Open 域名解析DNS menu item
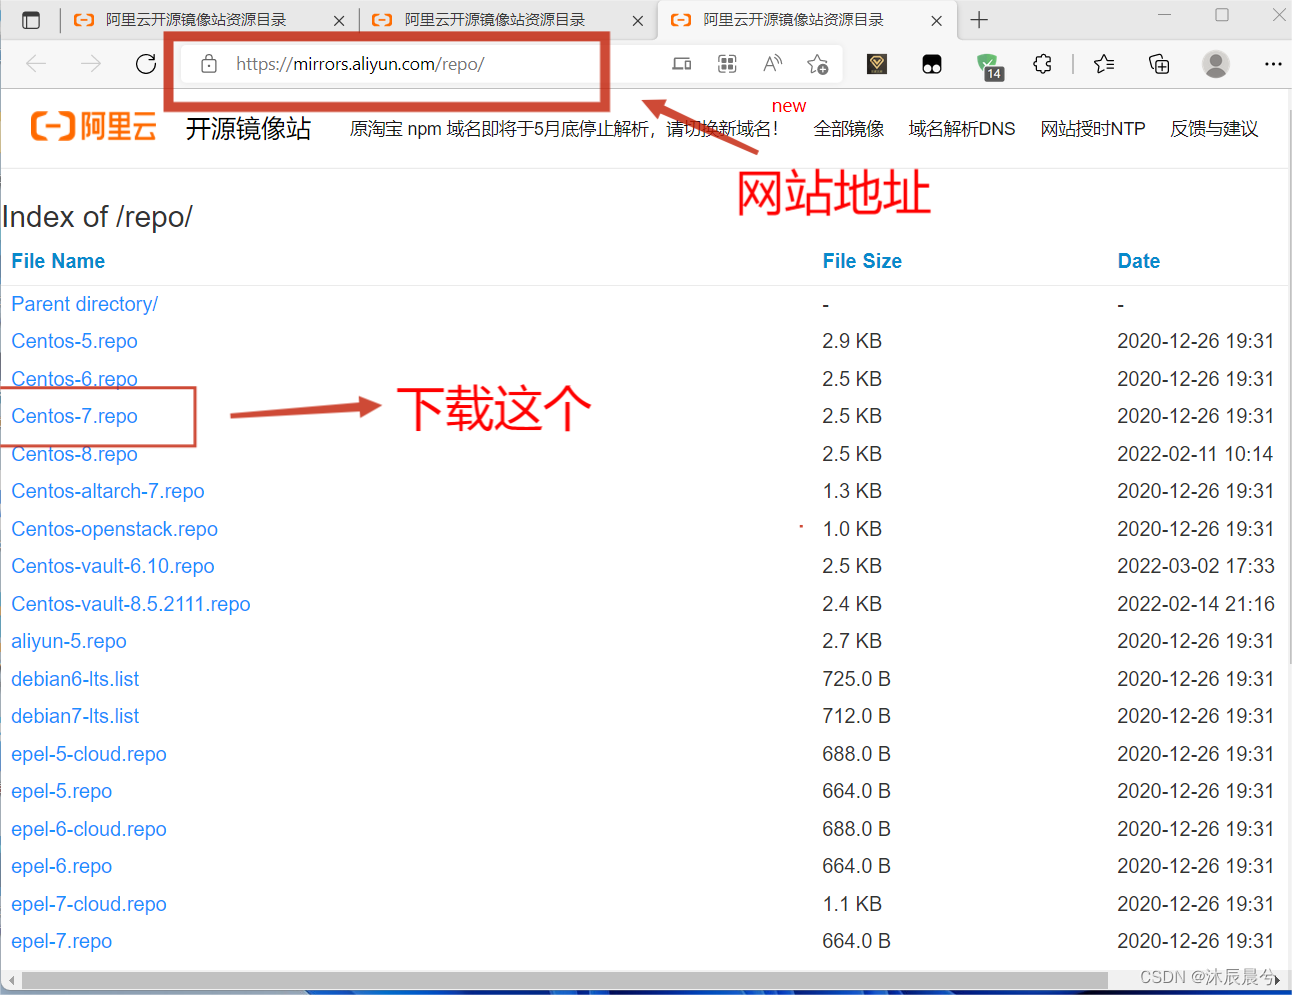 pos(962,129)
